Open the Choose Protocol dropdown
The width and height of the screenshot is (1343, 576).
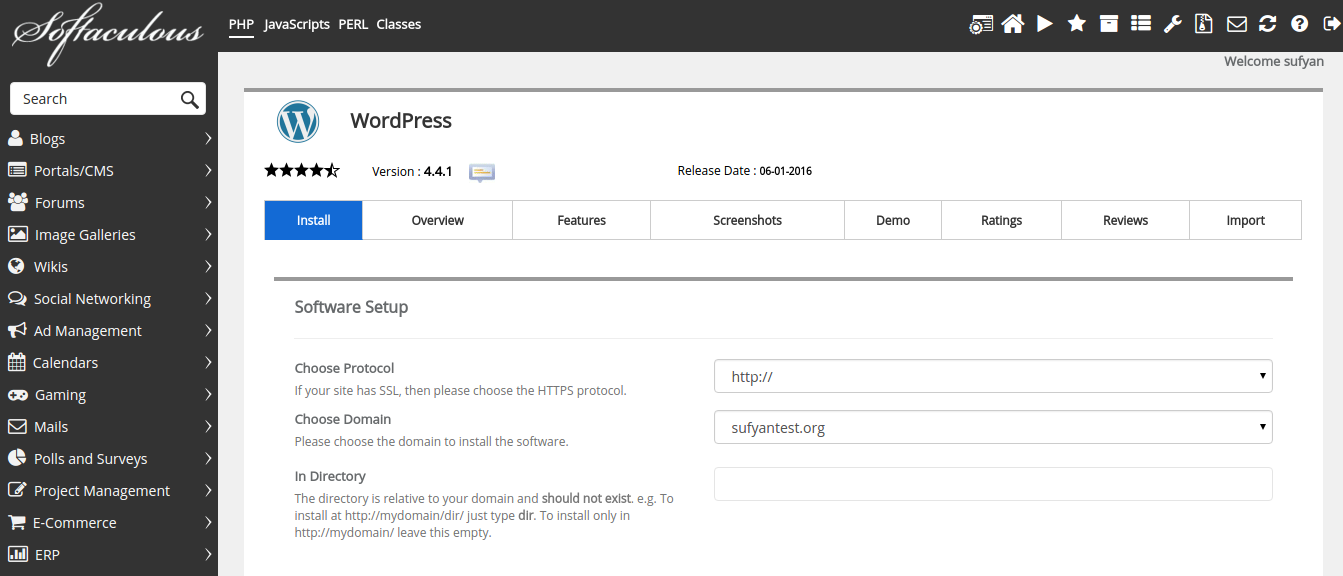pos(992,376)
